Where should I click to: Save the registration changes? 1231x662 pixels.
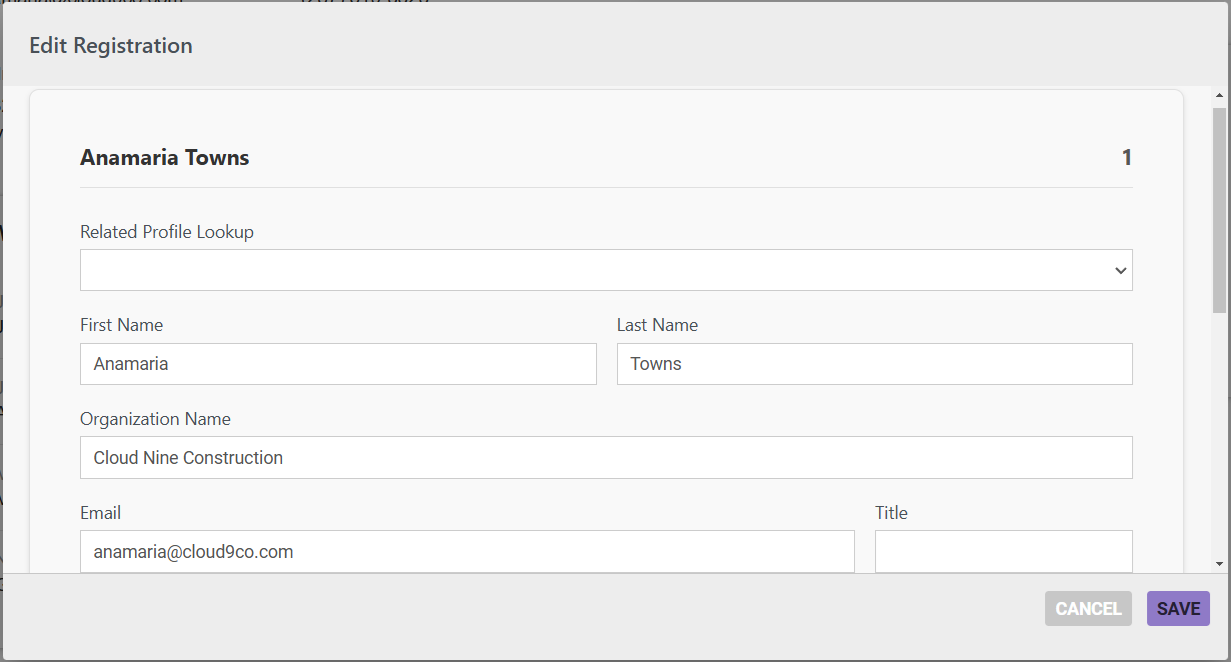coord(1178,609)
